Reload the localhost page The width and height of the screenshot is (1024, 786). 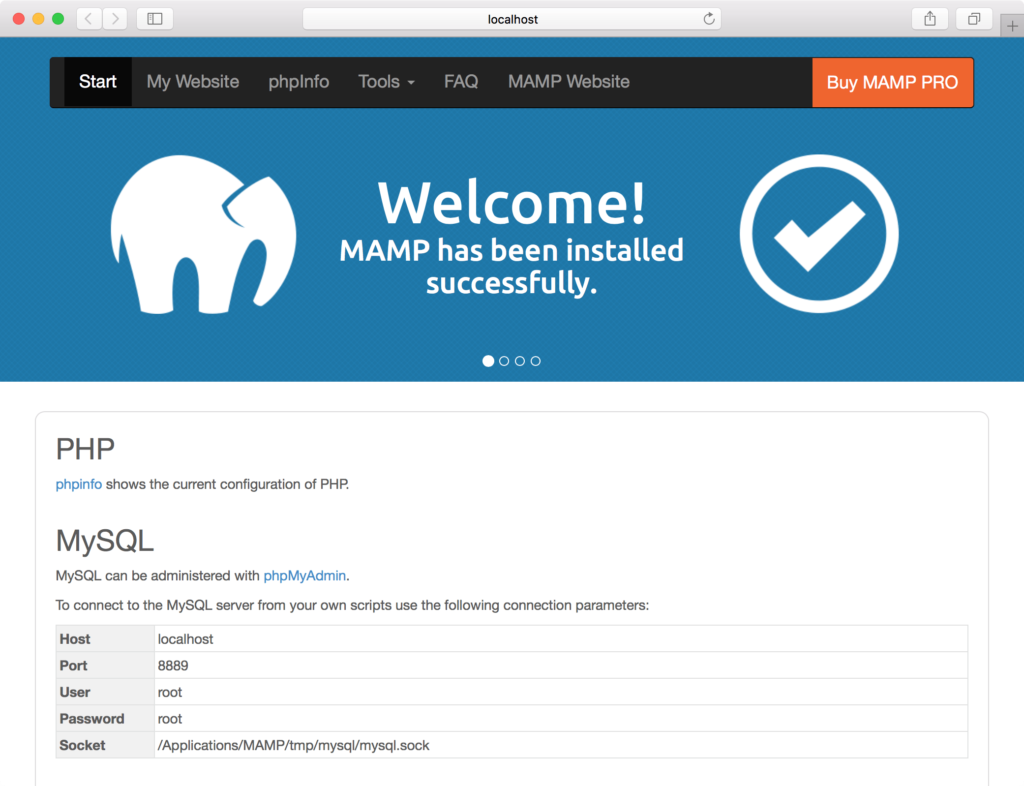pyautogui.click(x=709, y=19)
